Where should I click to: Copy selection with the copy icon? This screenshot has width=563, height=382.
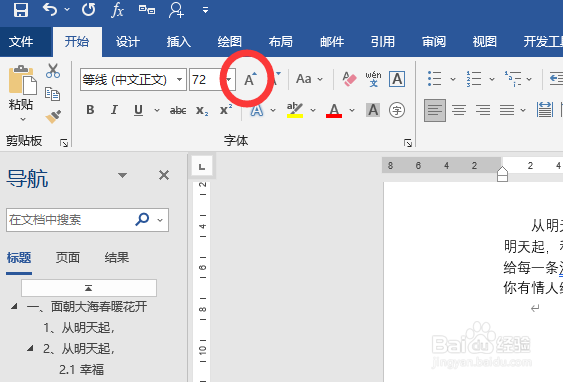click(x=52, y=94)
